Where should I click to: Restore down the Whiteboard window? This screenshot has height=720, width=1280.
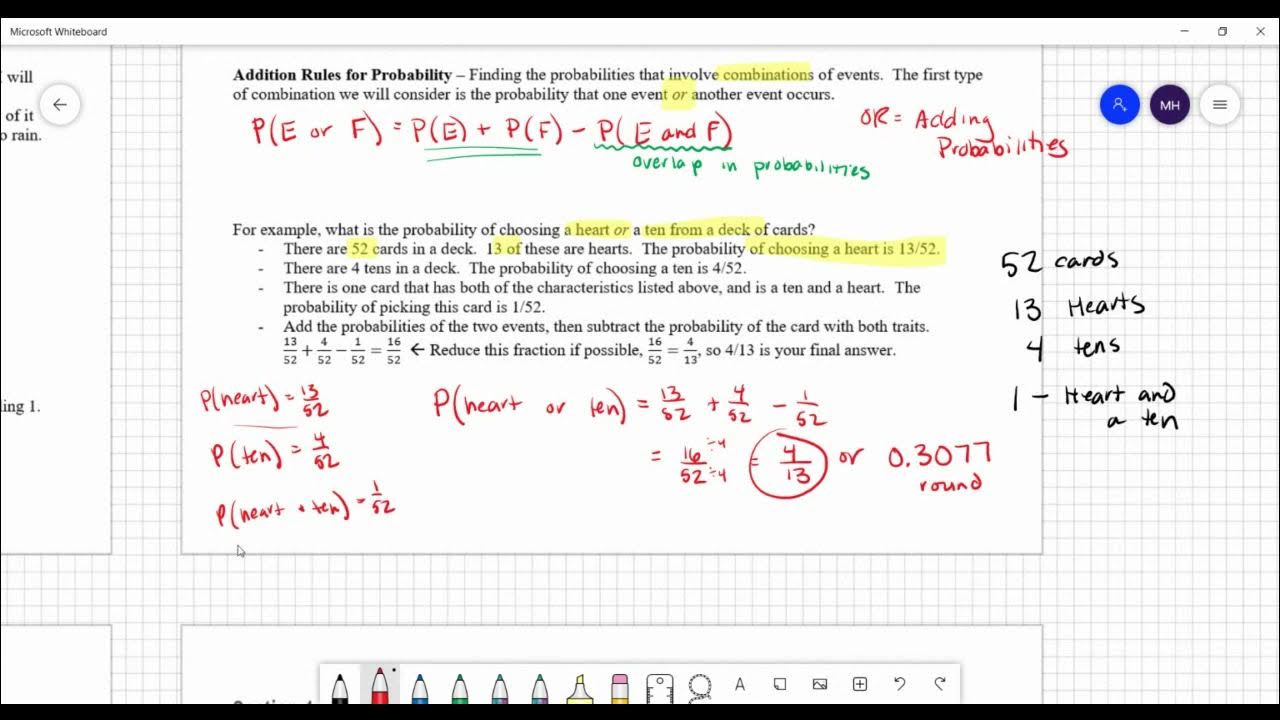tap(1222, 31)
